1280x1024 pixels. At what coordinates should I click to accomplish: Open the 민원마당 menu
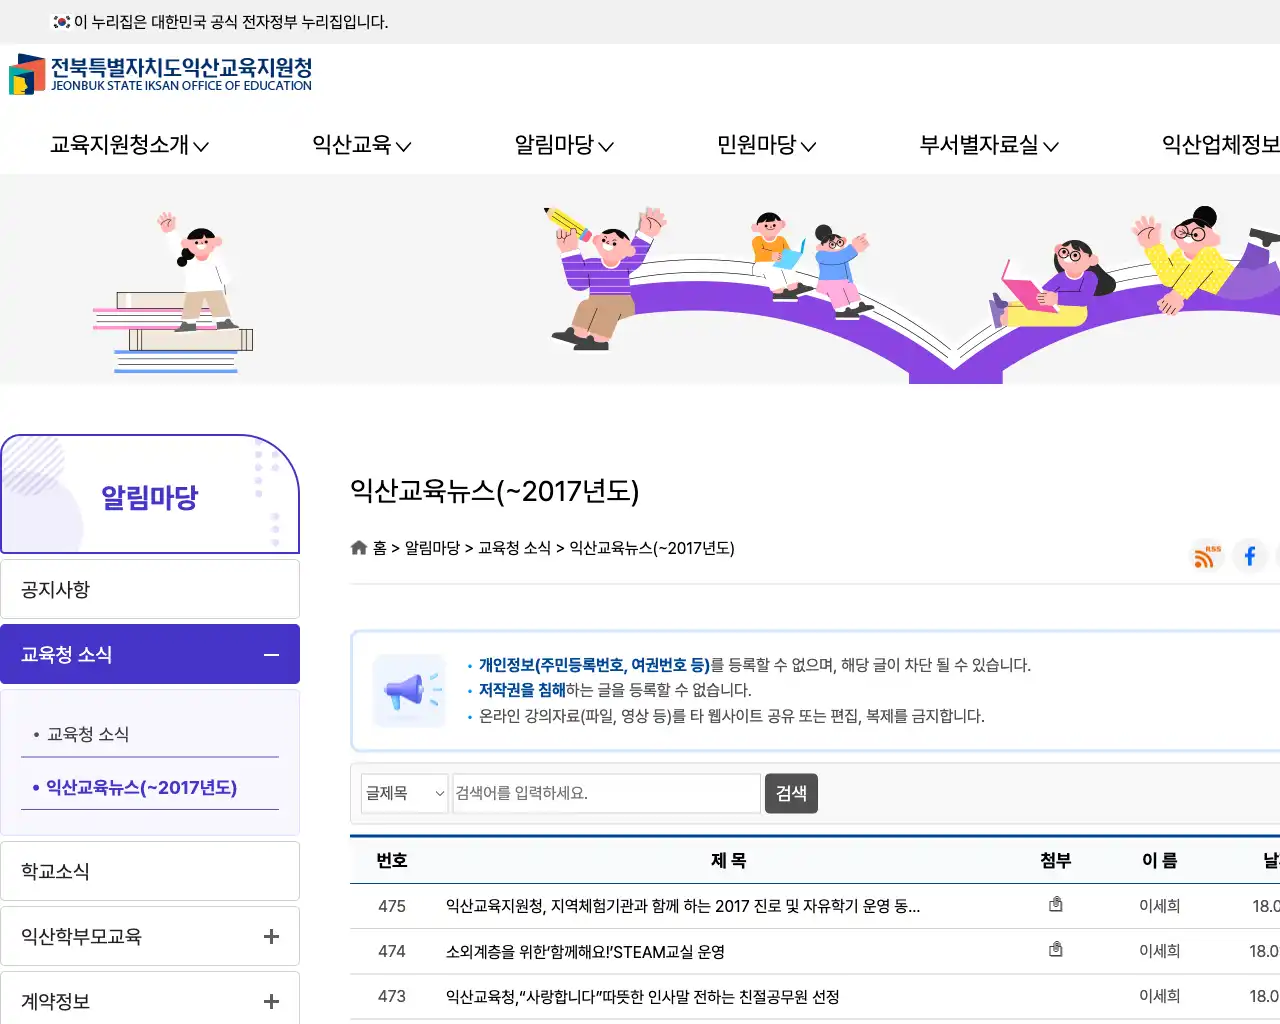pyautogui.click(x=765, y=145)
